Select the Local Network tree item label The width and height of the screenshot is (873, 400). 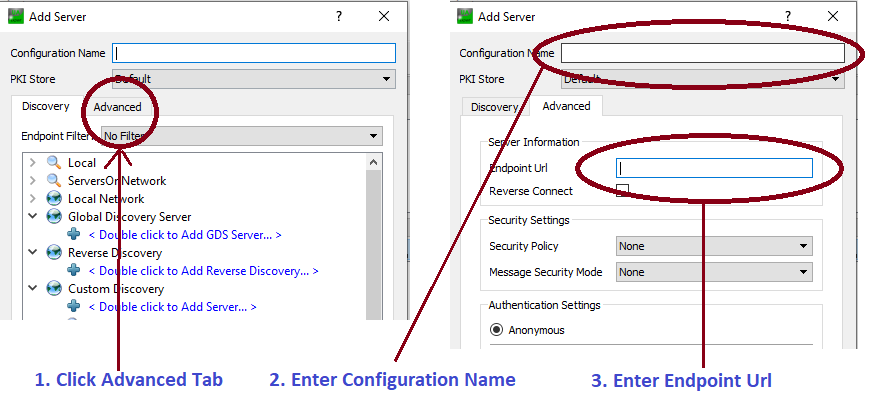point(106,198)
